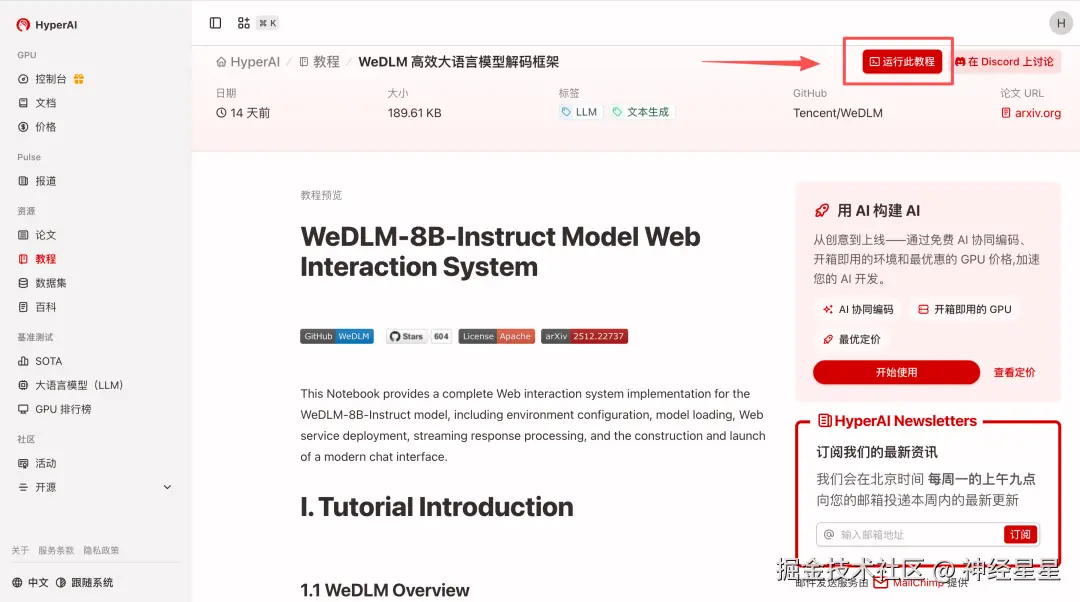This screenshot has width=1080, height=602.
Task: Click the GitHub WeDLM badge
Action: click(x=337, y=336)
